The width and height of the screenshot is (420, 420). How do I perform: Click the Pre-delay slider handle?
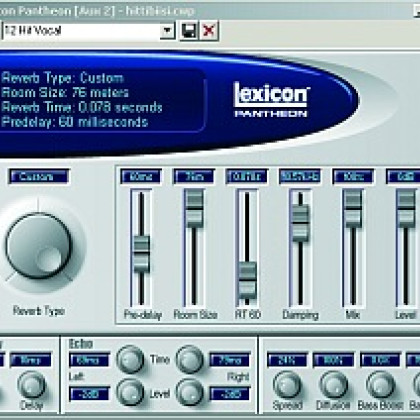pos(141,254)
